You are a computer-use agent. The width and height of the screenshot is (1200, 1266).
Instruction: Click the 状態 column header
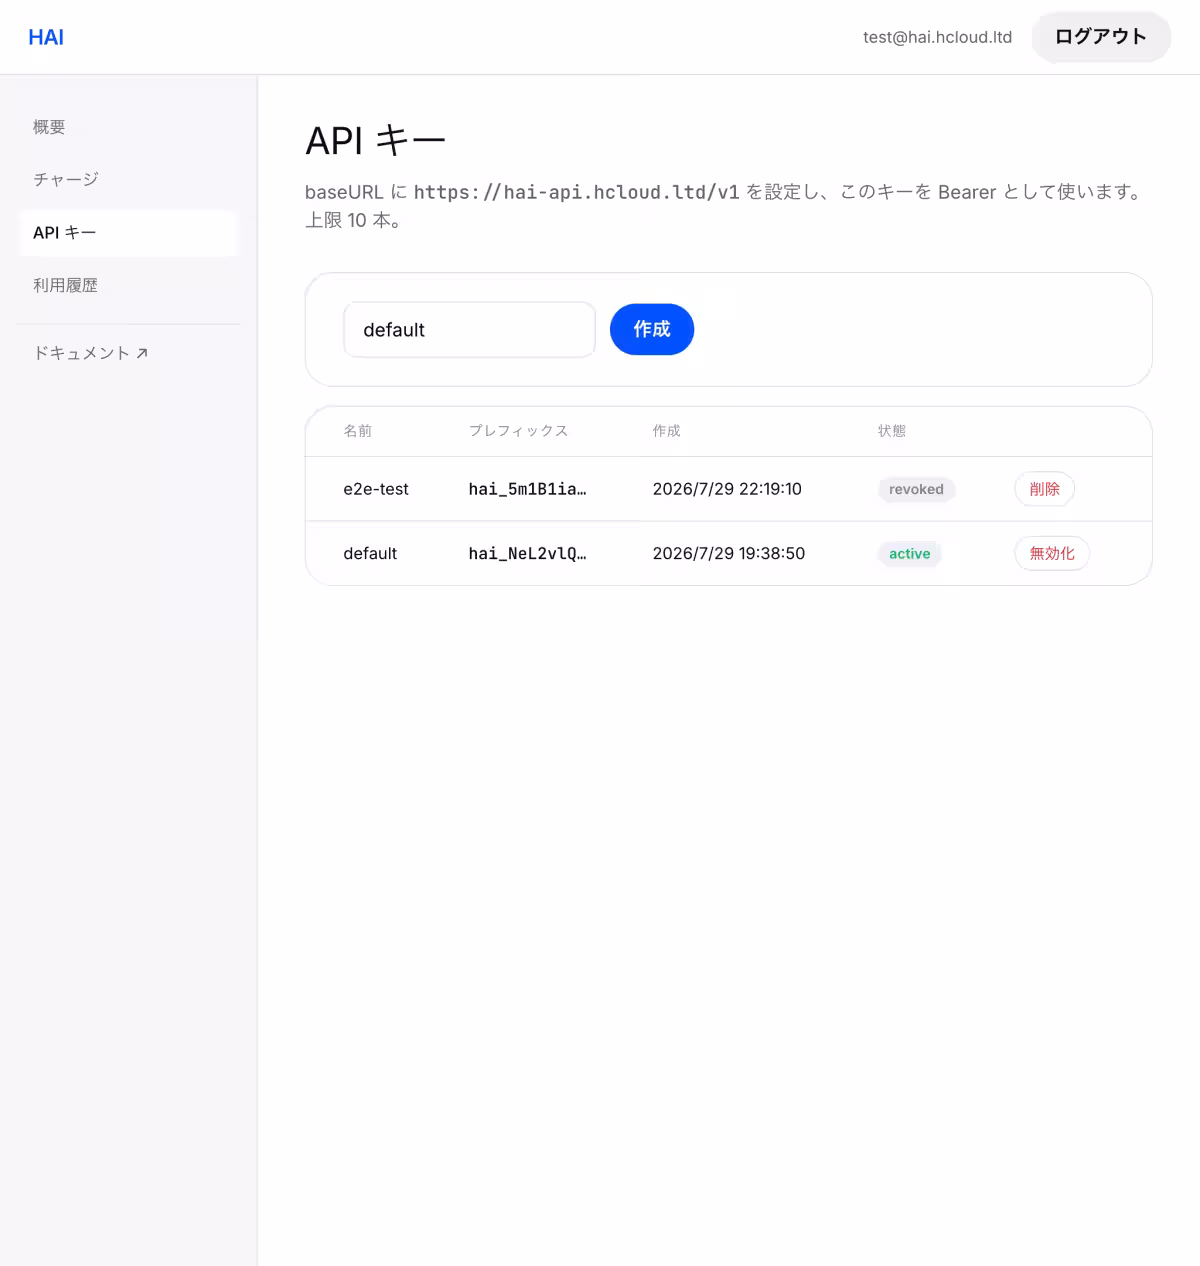(x=892, y=431)
